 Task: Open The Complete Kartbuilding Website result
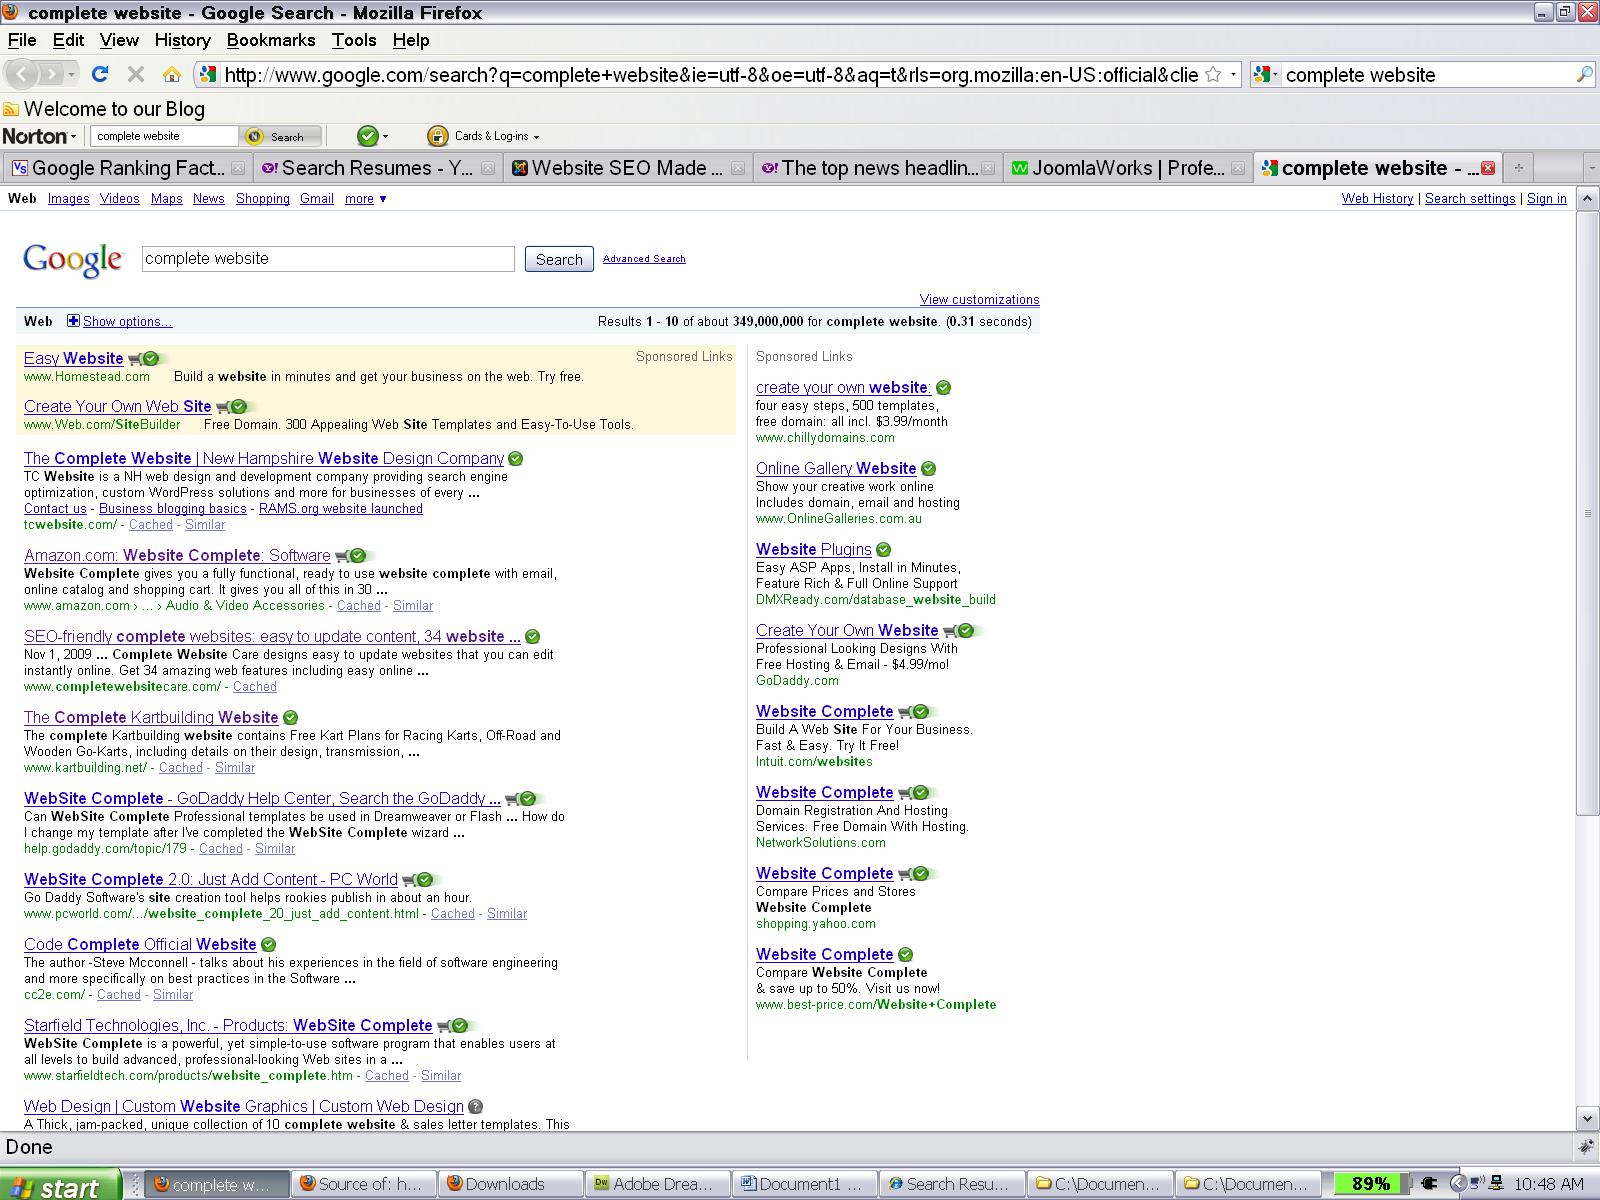tap(151, 717)
